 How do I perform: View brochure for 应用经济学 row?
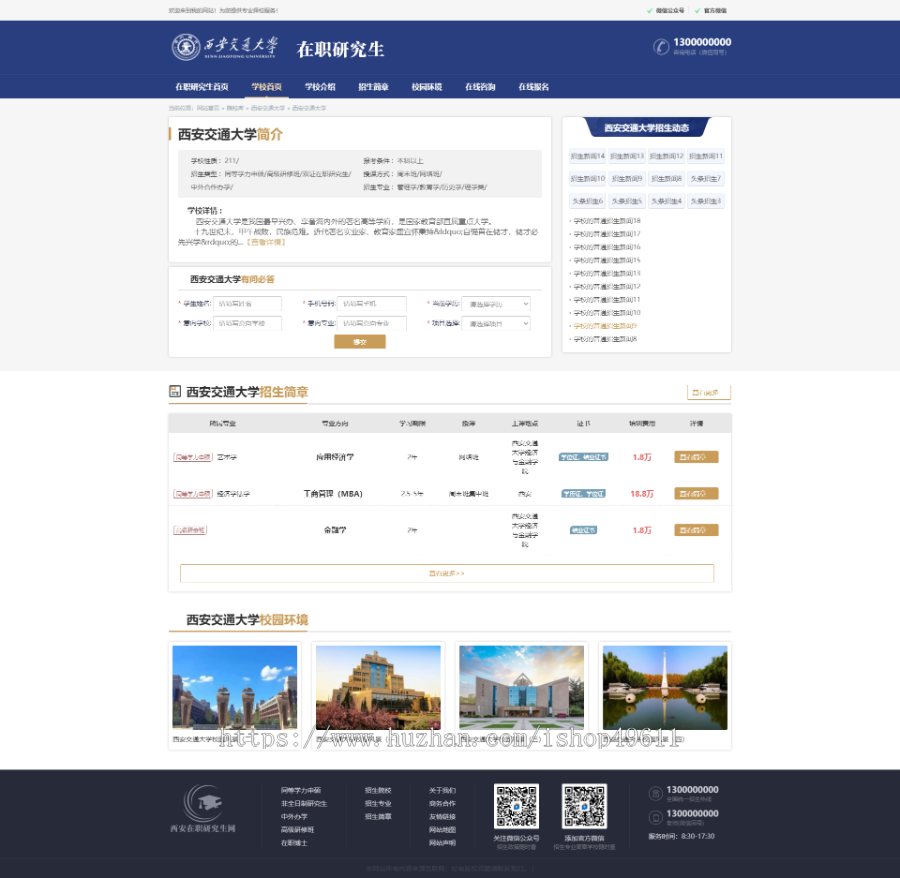pos(696,457)
